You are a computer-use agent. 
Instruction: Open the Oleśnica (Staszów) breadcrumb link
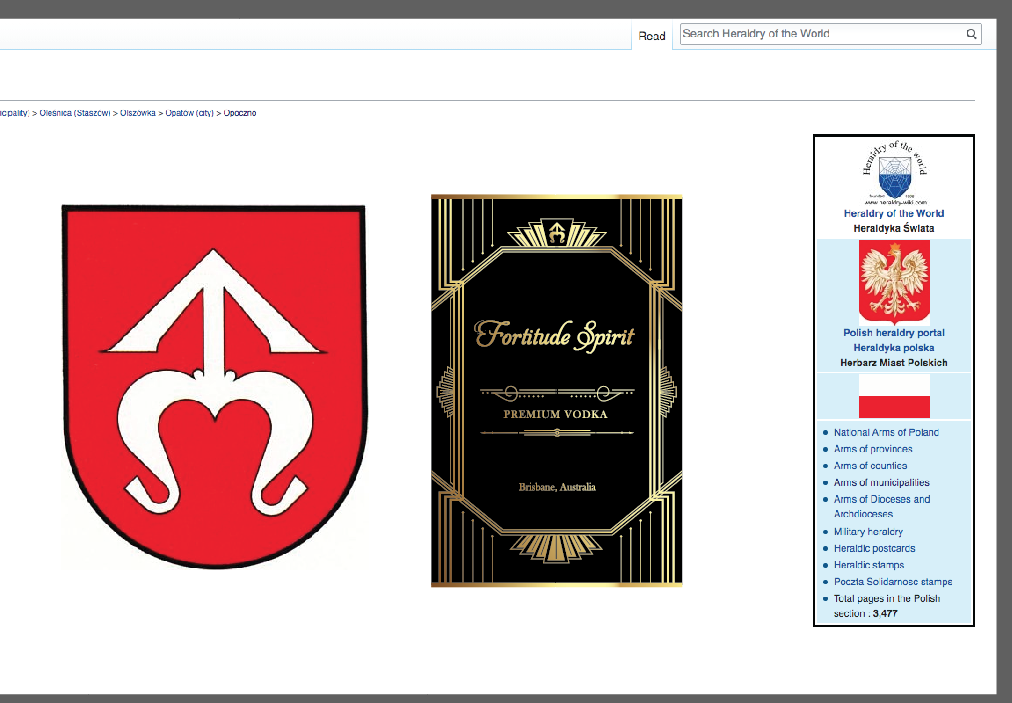coord(75,113)
